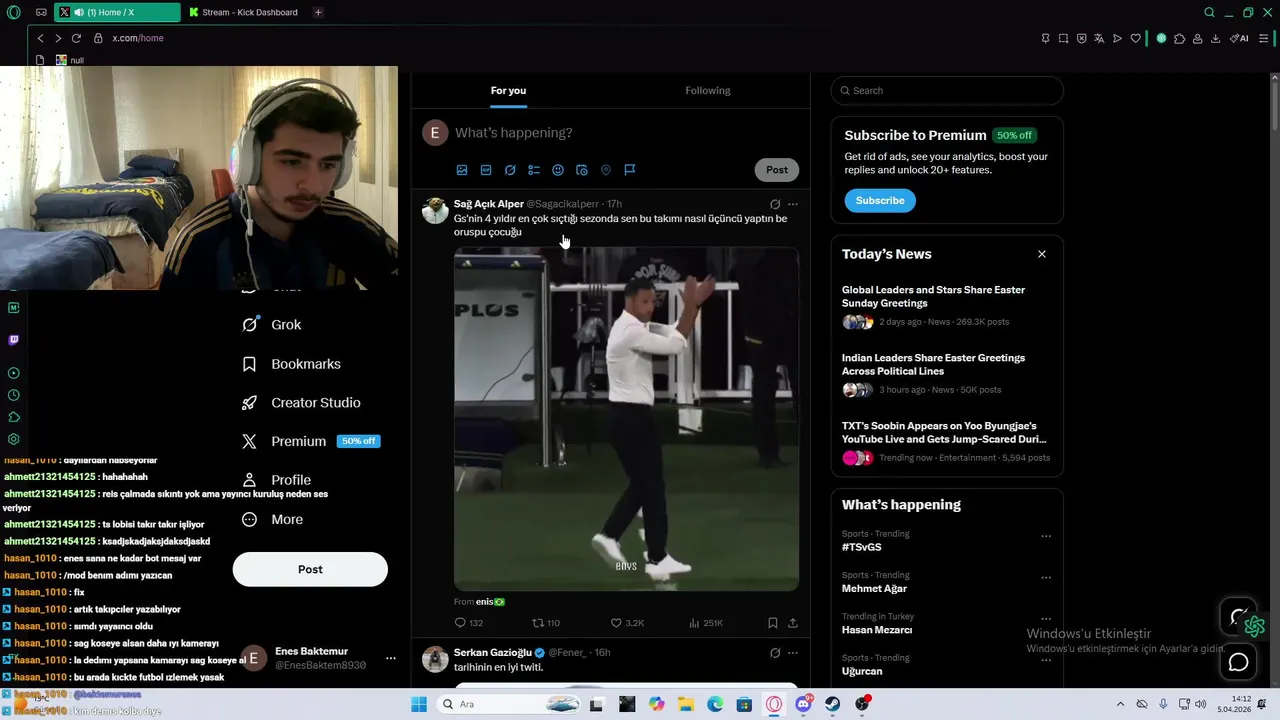Play the video of the man clapping
The height and width of the screenshot is (720, 1280).
point(626,419)
